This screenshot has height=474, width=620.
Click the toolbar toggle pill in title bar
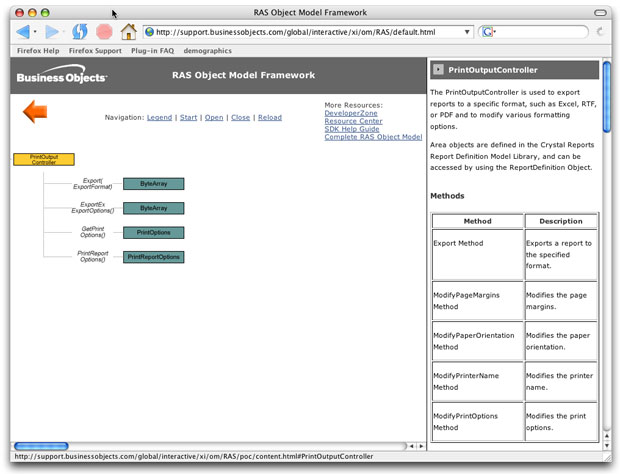pyautogui.click(x=600, y=13)
